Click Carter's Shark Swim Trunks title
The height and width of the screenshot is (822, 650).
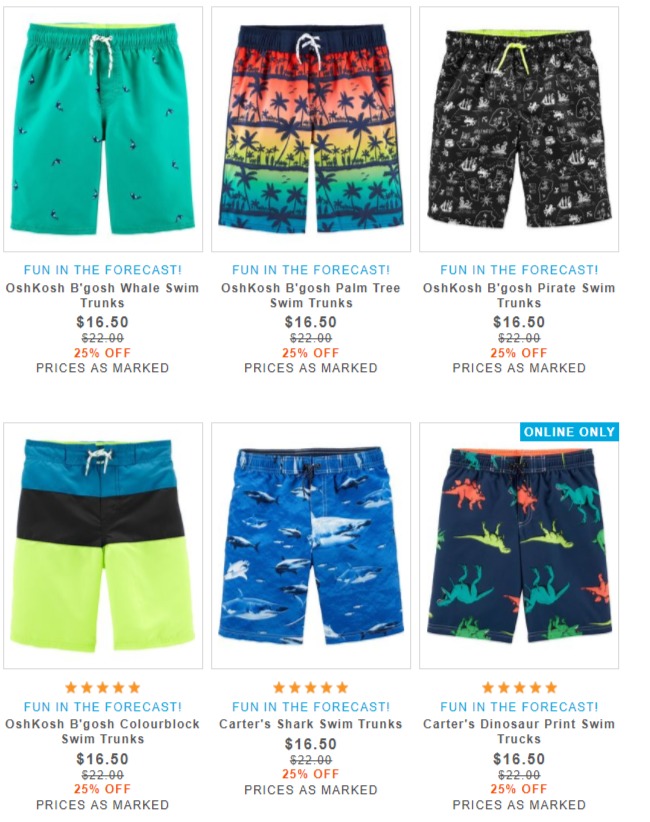point(311,724)
